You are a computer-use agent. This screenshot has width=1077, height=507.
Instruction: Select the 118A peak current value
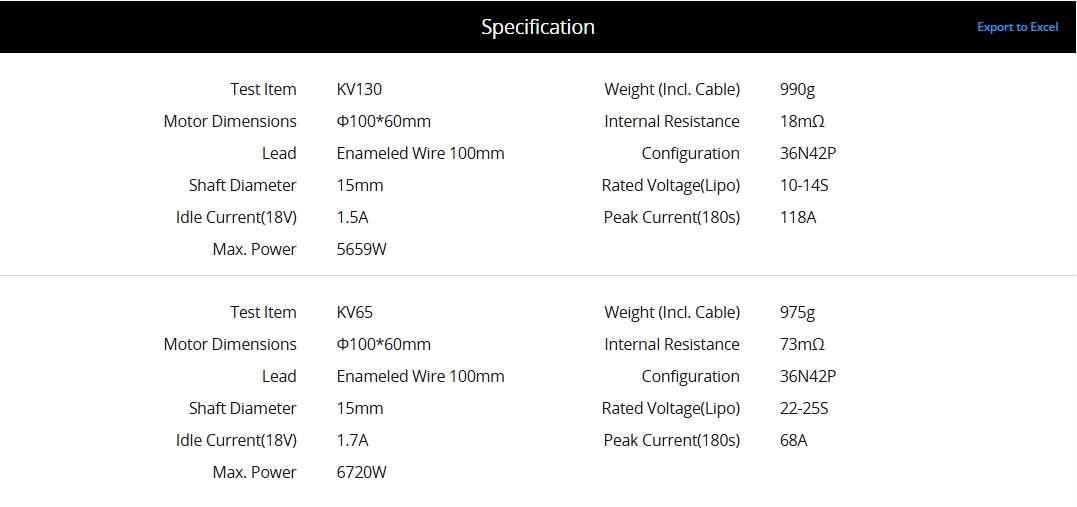tap(798, 217)
